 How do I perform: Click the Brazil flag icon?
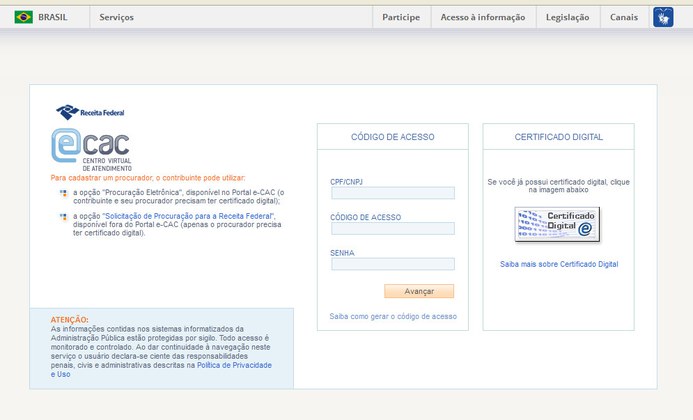(x=23, y=17)
